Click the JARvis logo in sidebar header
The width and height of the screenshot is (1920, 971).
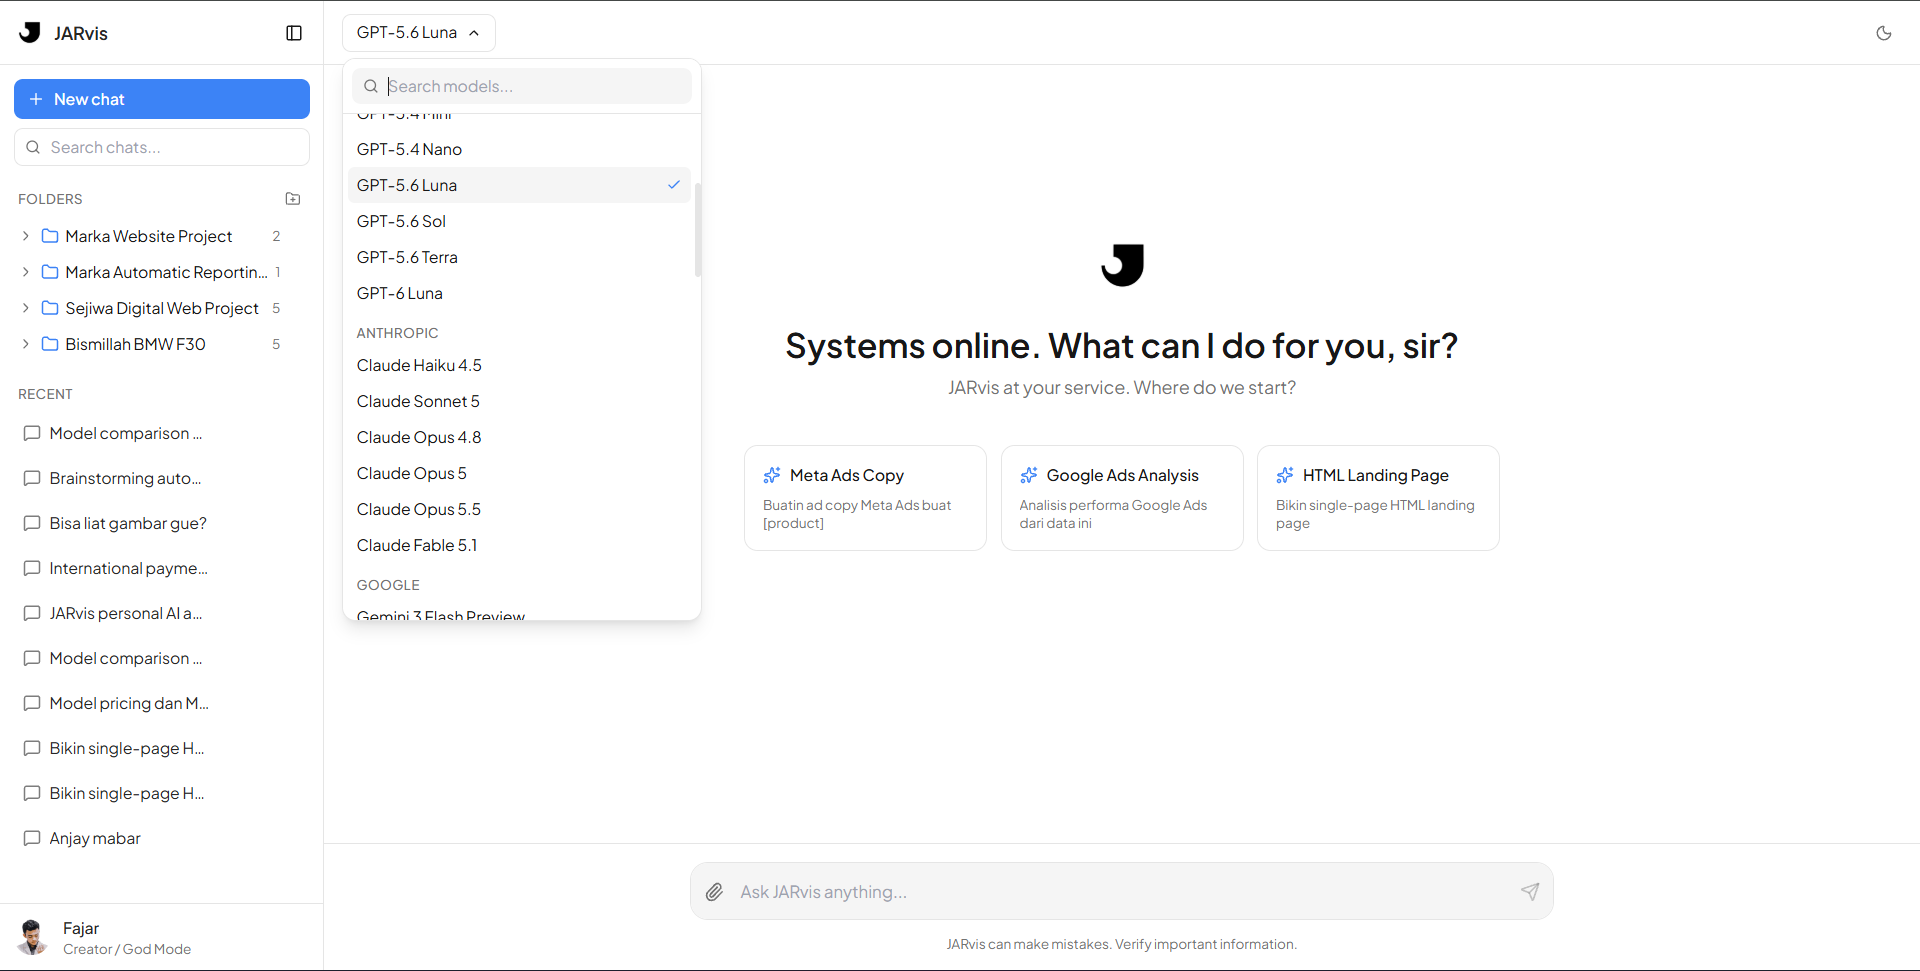[30, 33]
